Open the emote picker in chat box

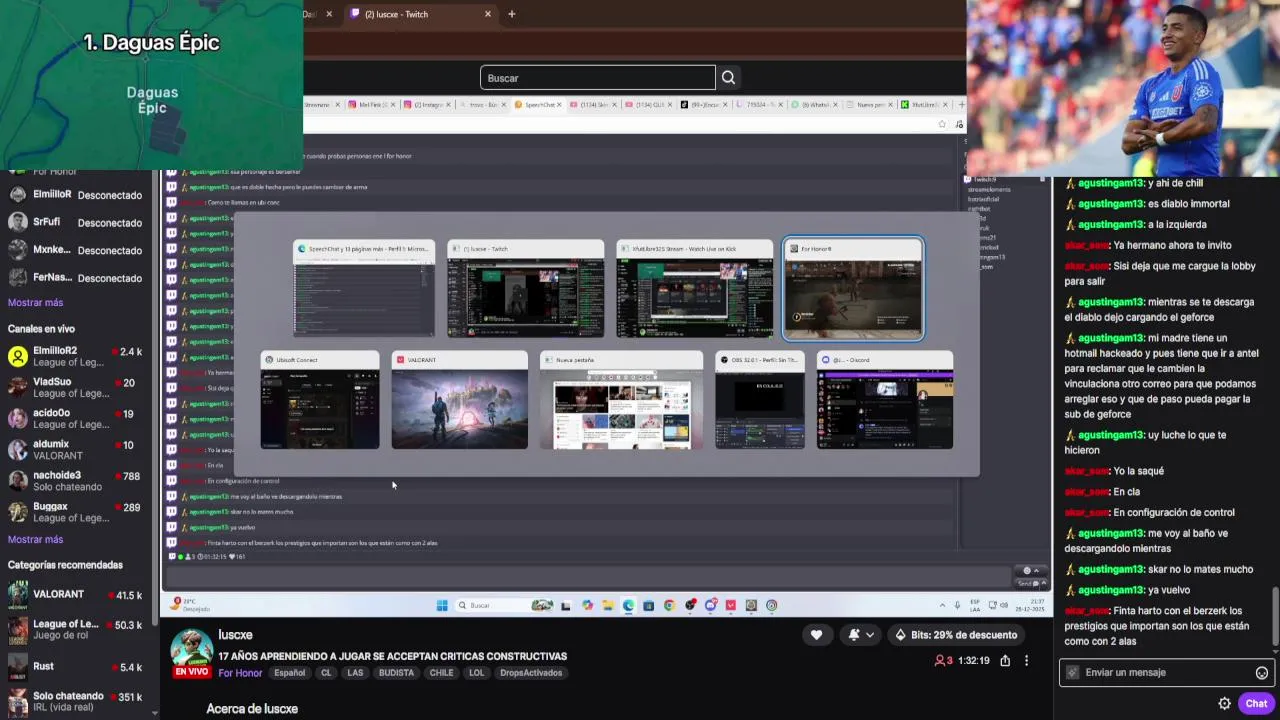click(x=1262, y=673)
